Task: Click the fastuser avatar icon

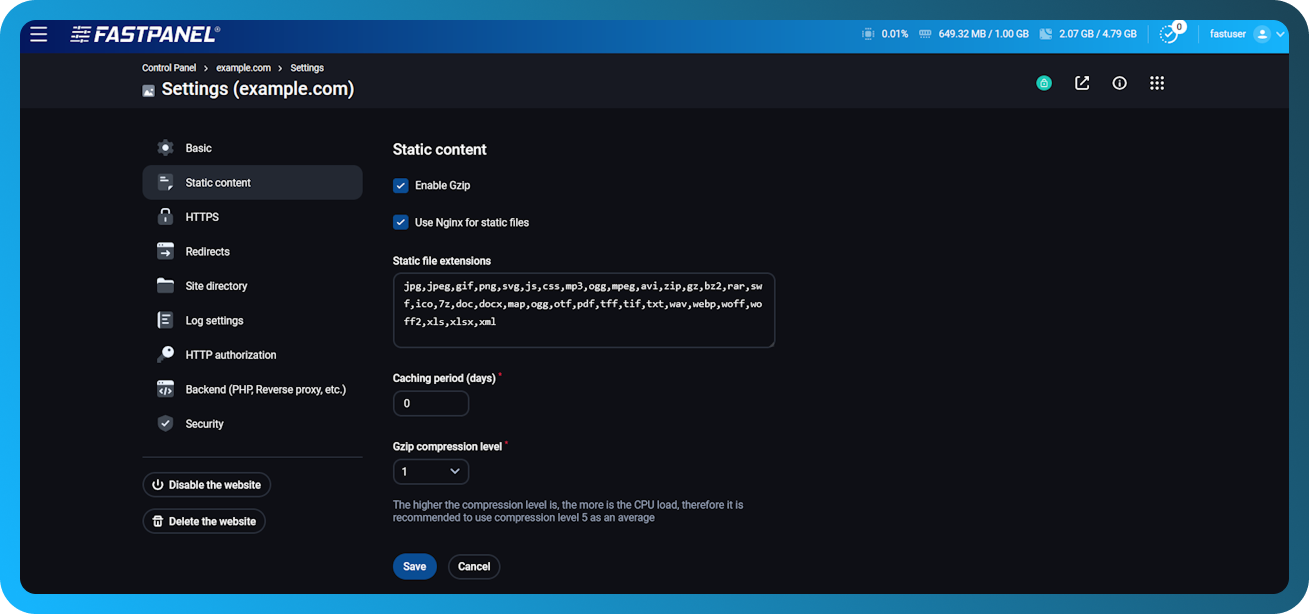Action: [1260, 33]
